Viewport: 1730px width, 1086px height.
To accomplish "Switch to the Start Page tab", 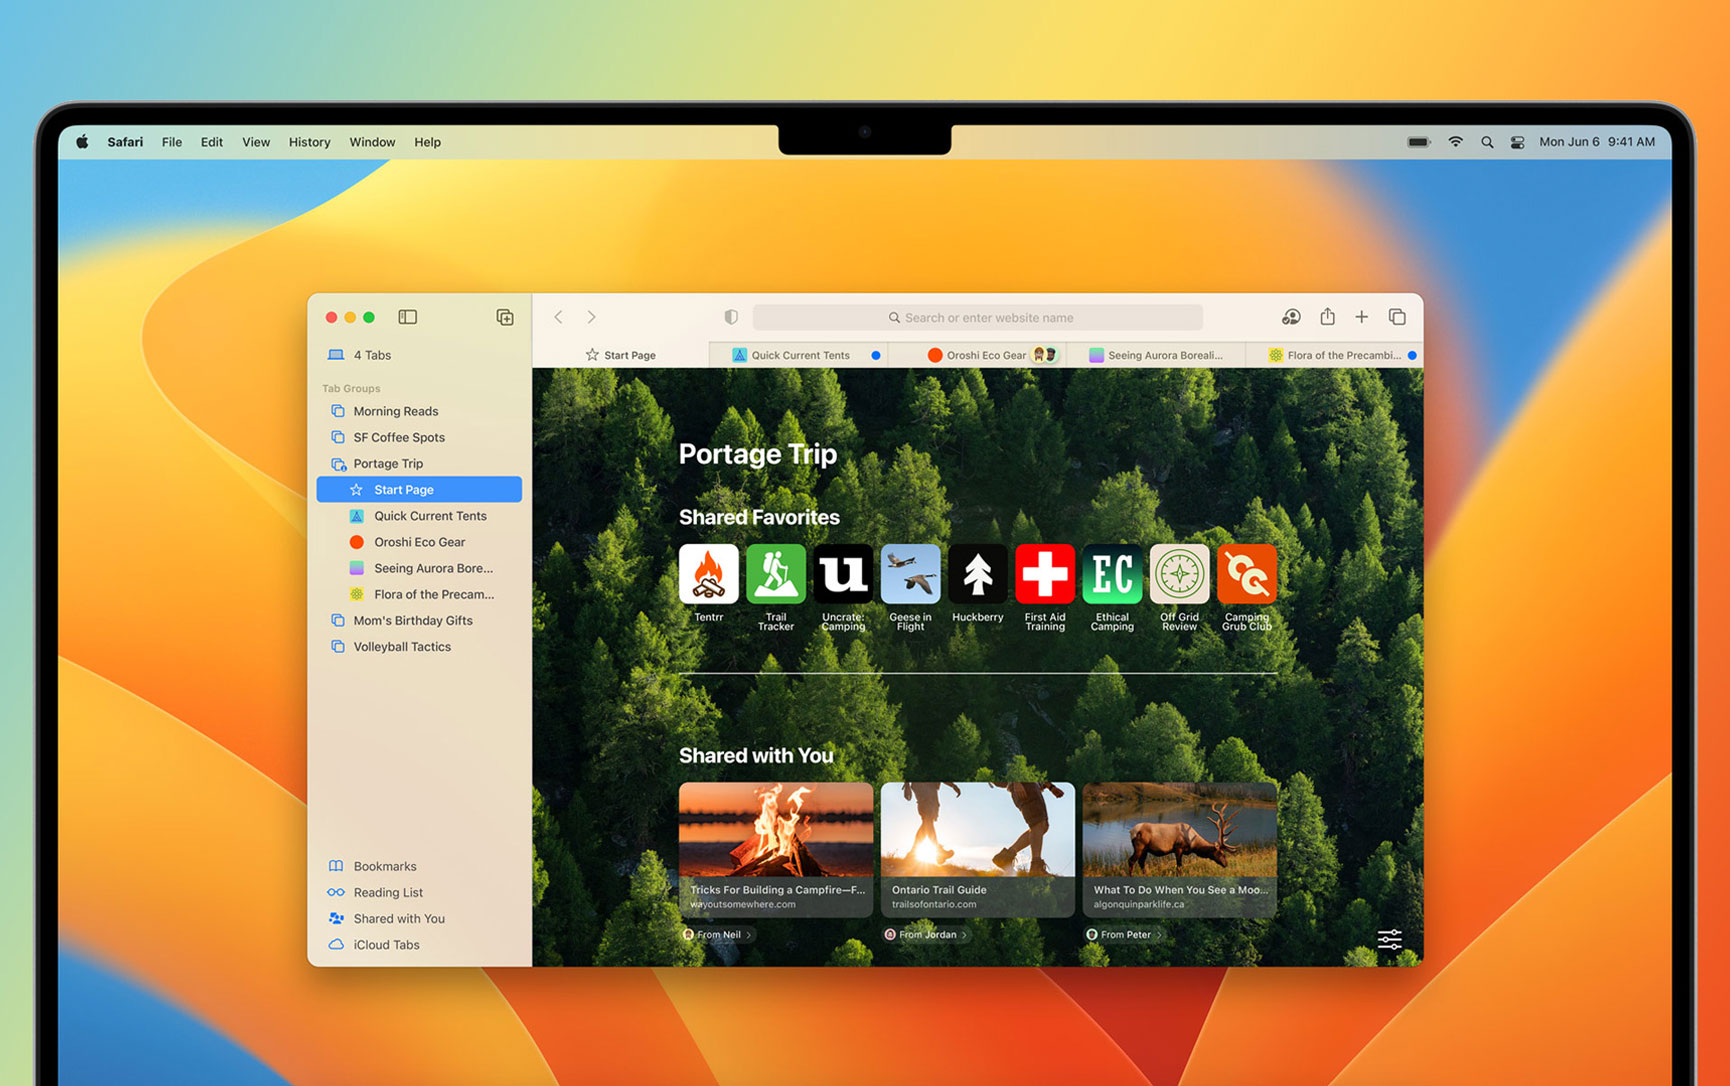I will [620, 355].
